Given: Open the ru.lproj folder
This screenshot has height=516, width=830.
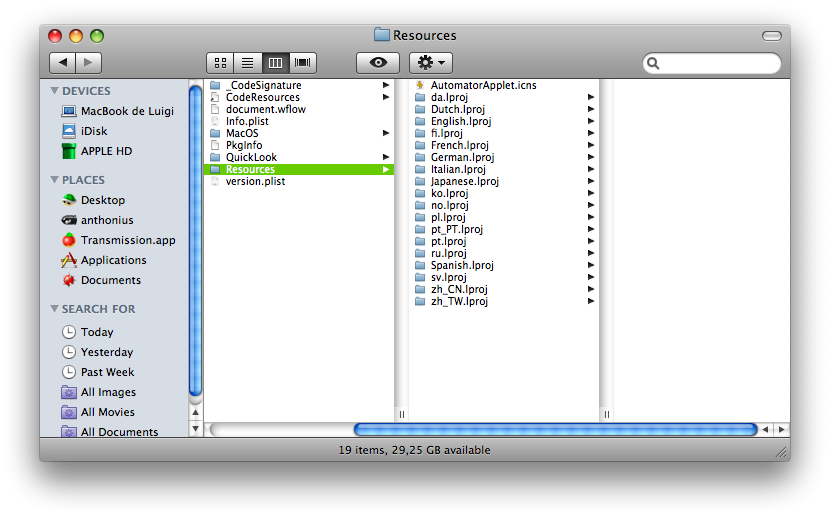Looking at the screenshot, I should coord(504,253).
